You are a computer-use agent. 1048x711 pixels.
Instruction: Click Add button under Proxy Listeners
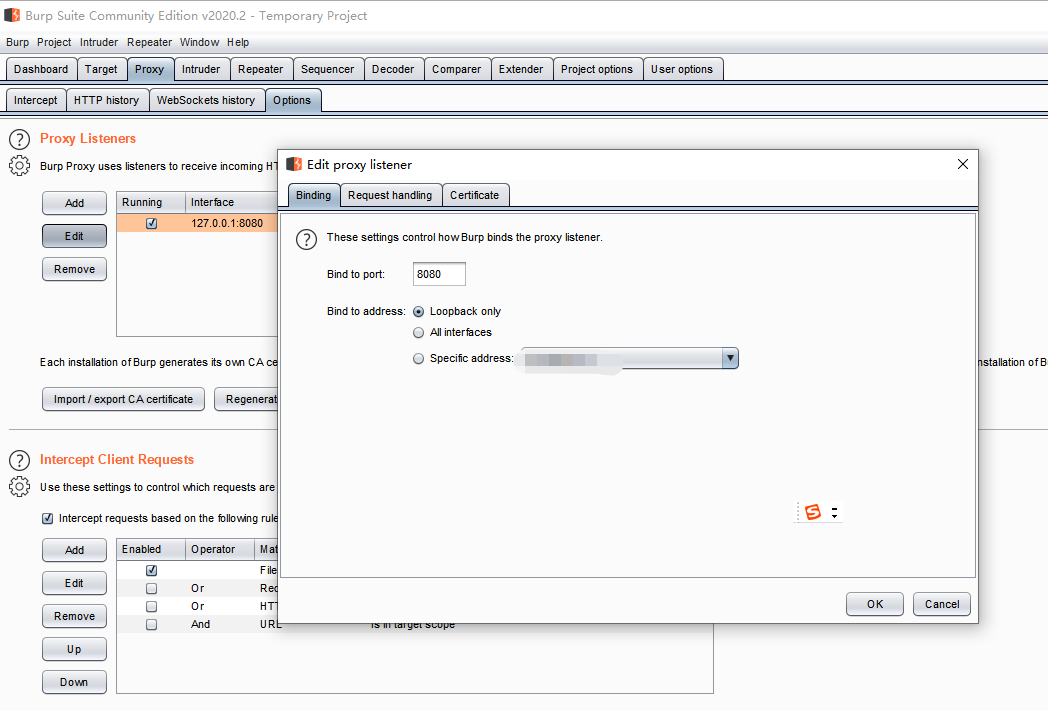pos(74,203)
